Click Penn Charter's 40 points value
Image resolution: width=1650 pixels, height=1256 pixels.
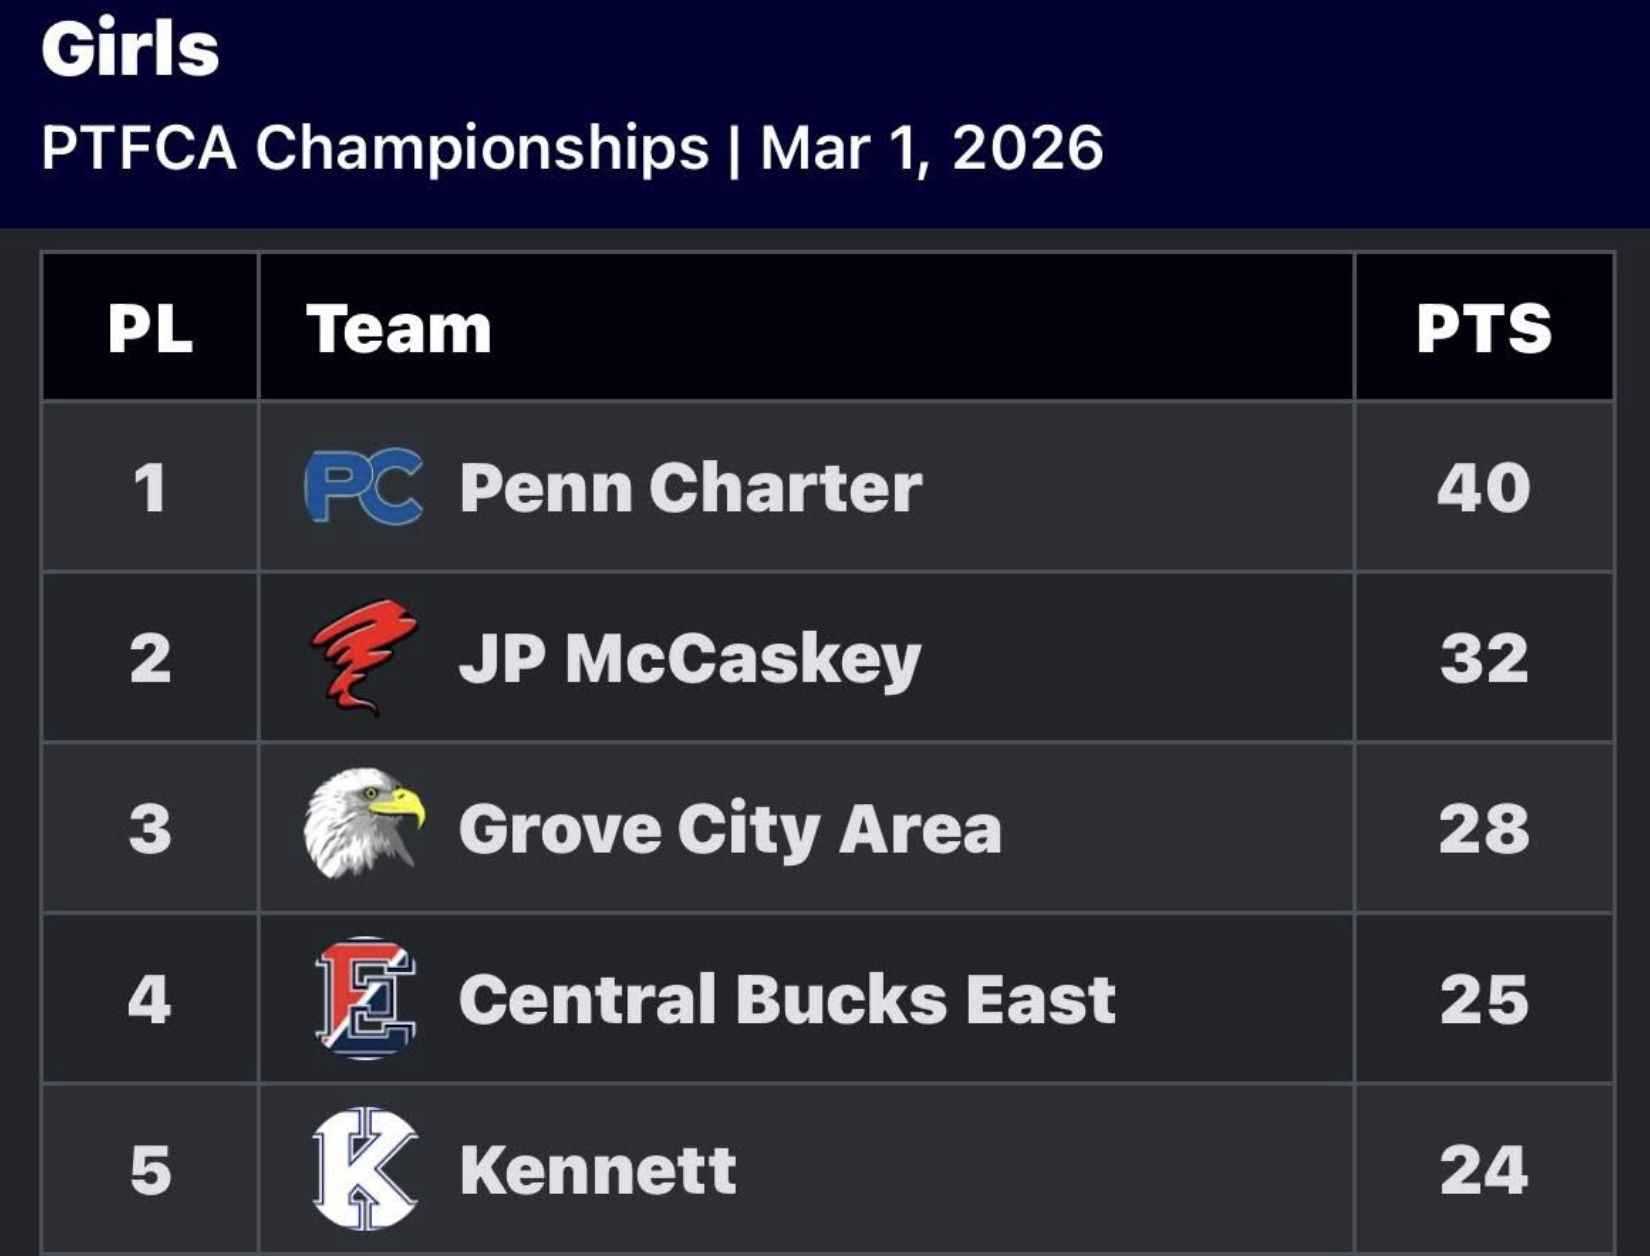1483,488
